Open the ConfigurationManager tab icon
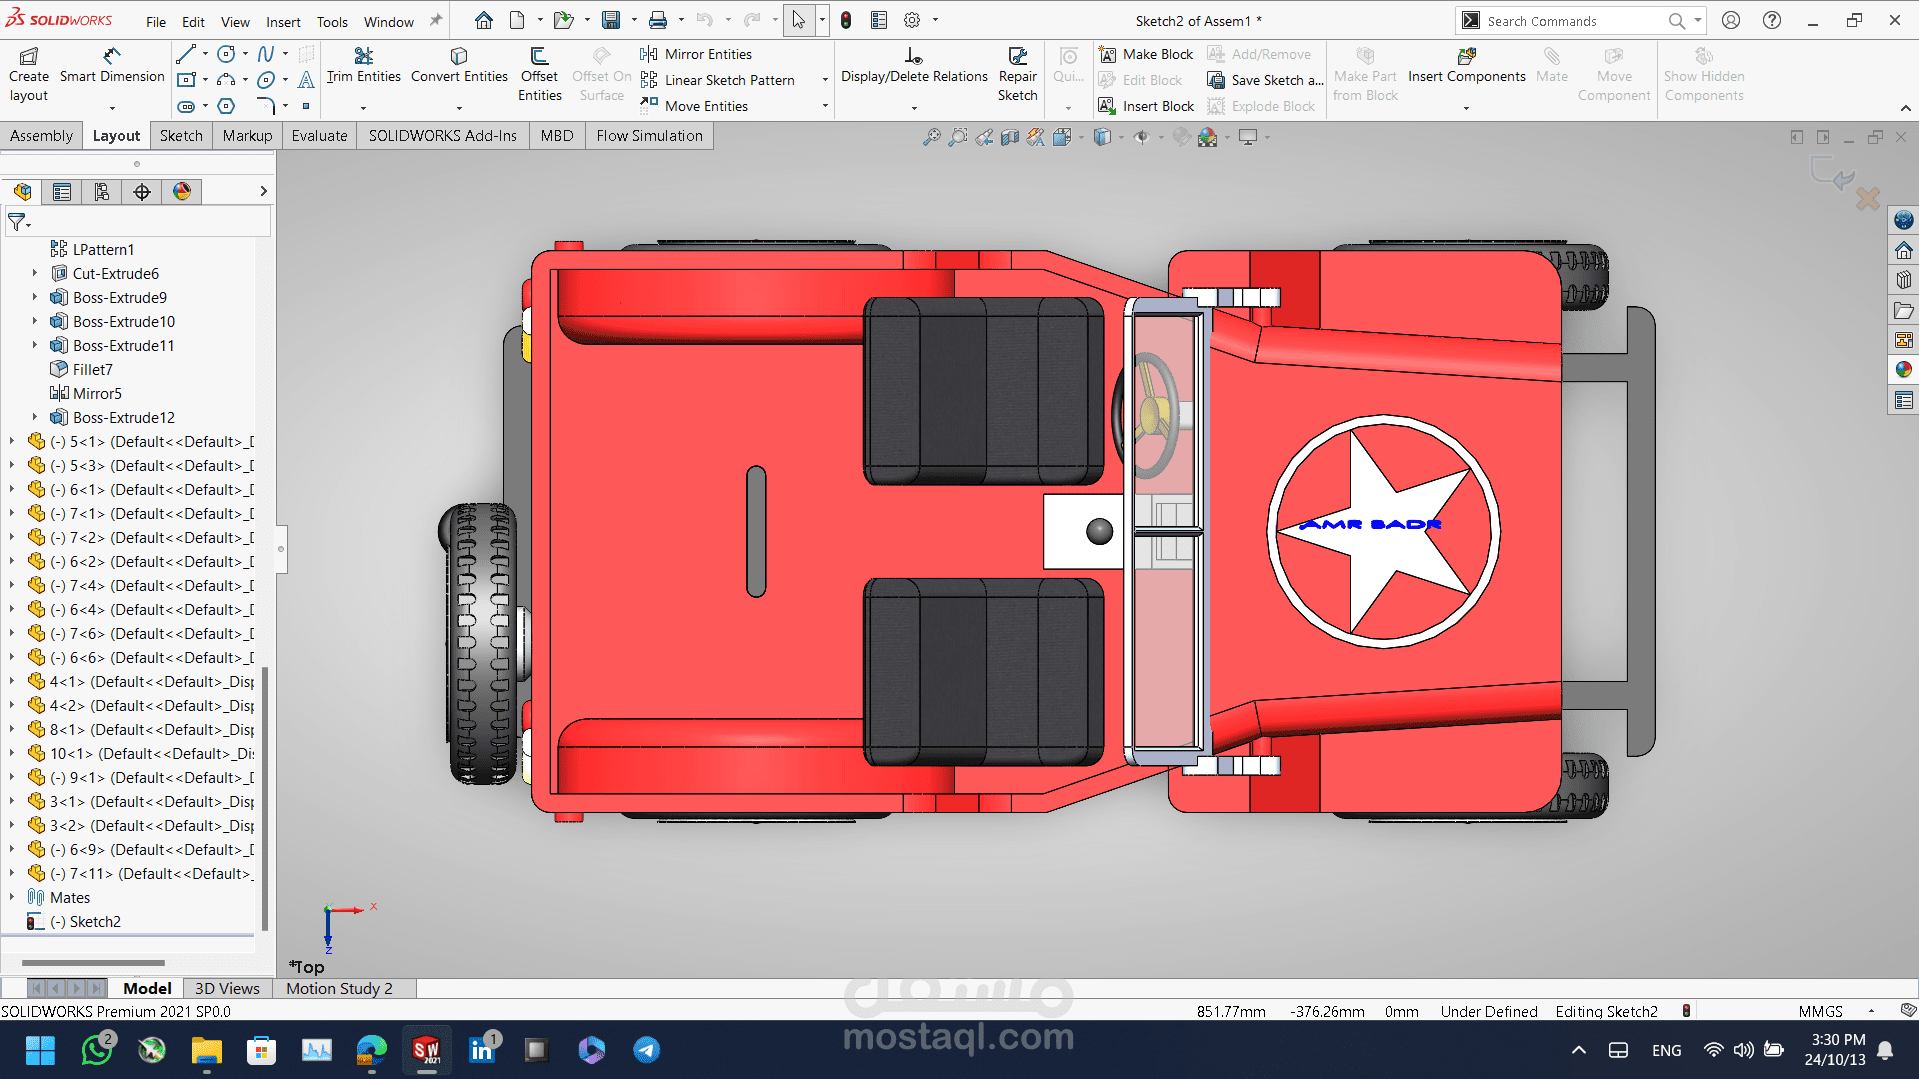The image size is (1919, 1079). click(101, 192)
